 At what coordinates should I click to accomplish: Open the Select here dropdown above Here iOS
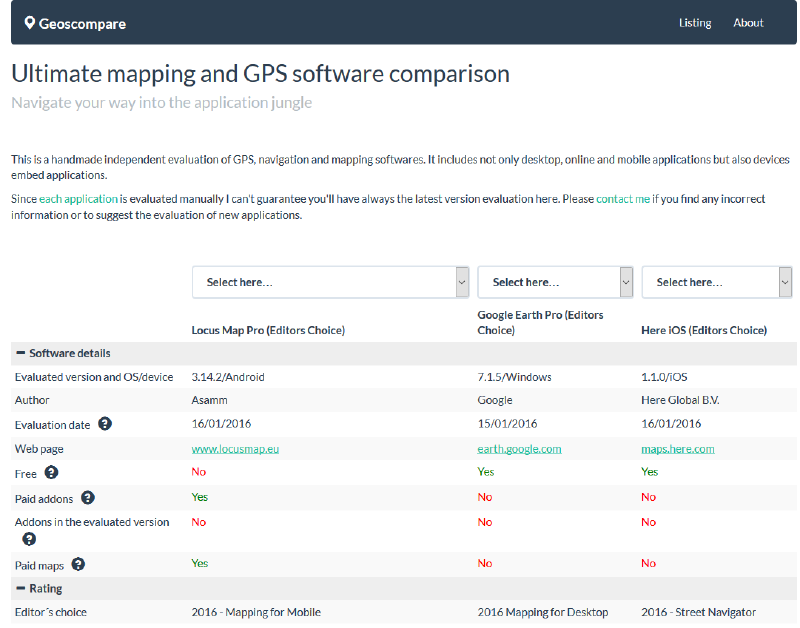click(x=717, y=282)
